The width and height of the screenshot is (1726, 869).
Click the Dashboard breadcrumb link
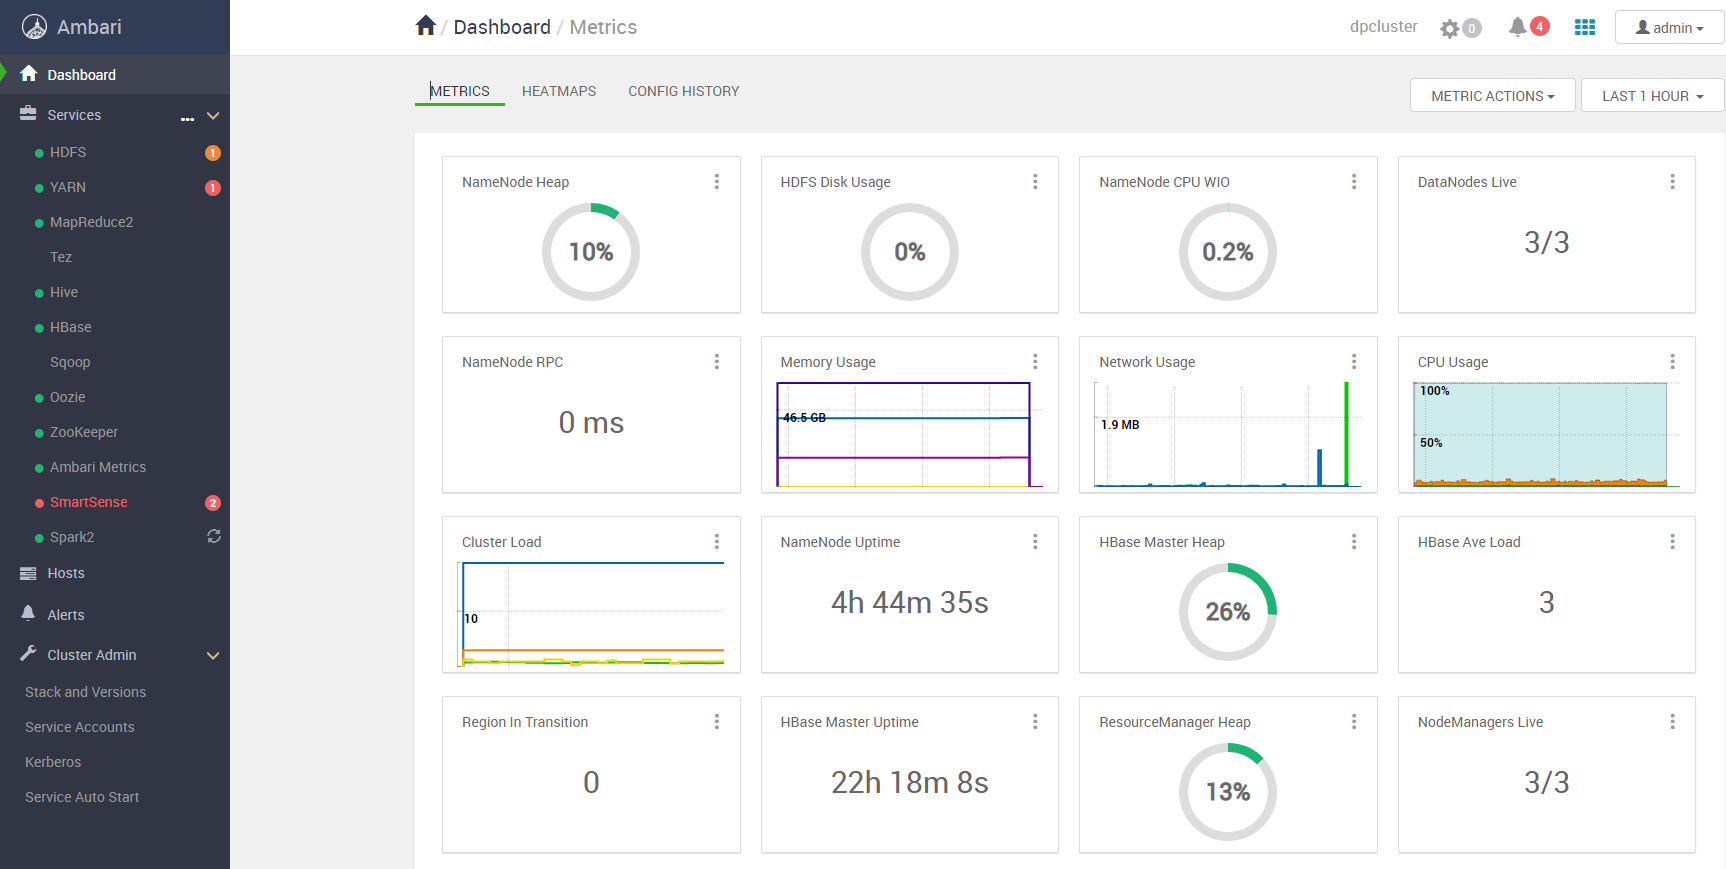(x=502, y=27)
